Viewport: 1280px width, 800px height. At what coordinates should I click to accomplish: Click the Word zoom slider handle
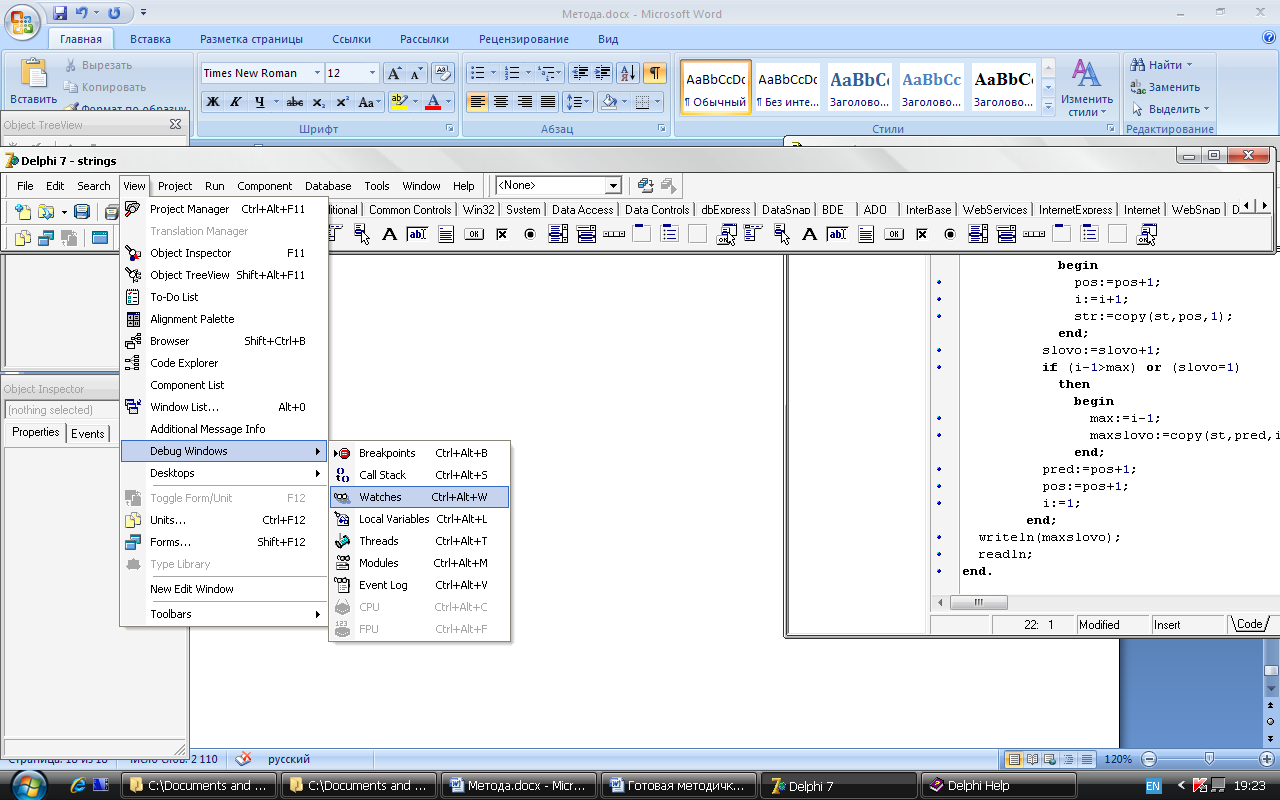(x=1209, y=760)
